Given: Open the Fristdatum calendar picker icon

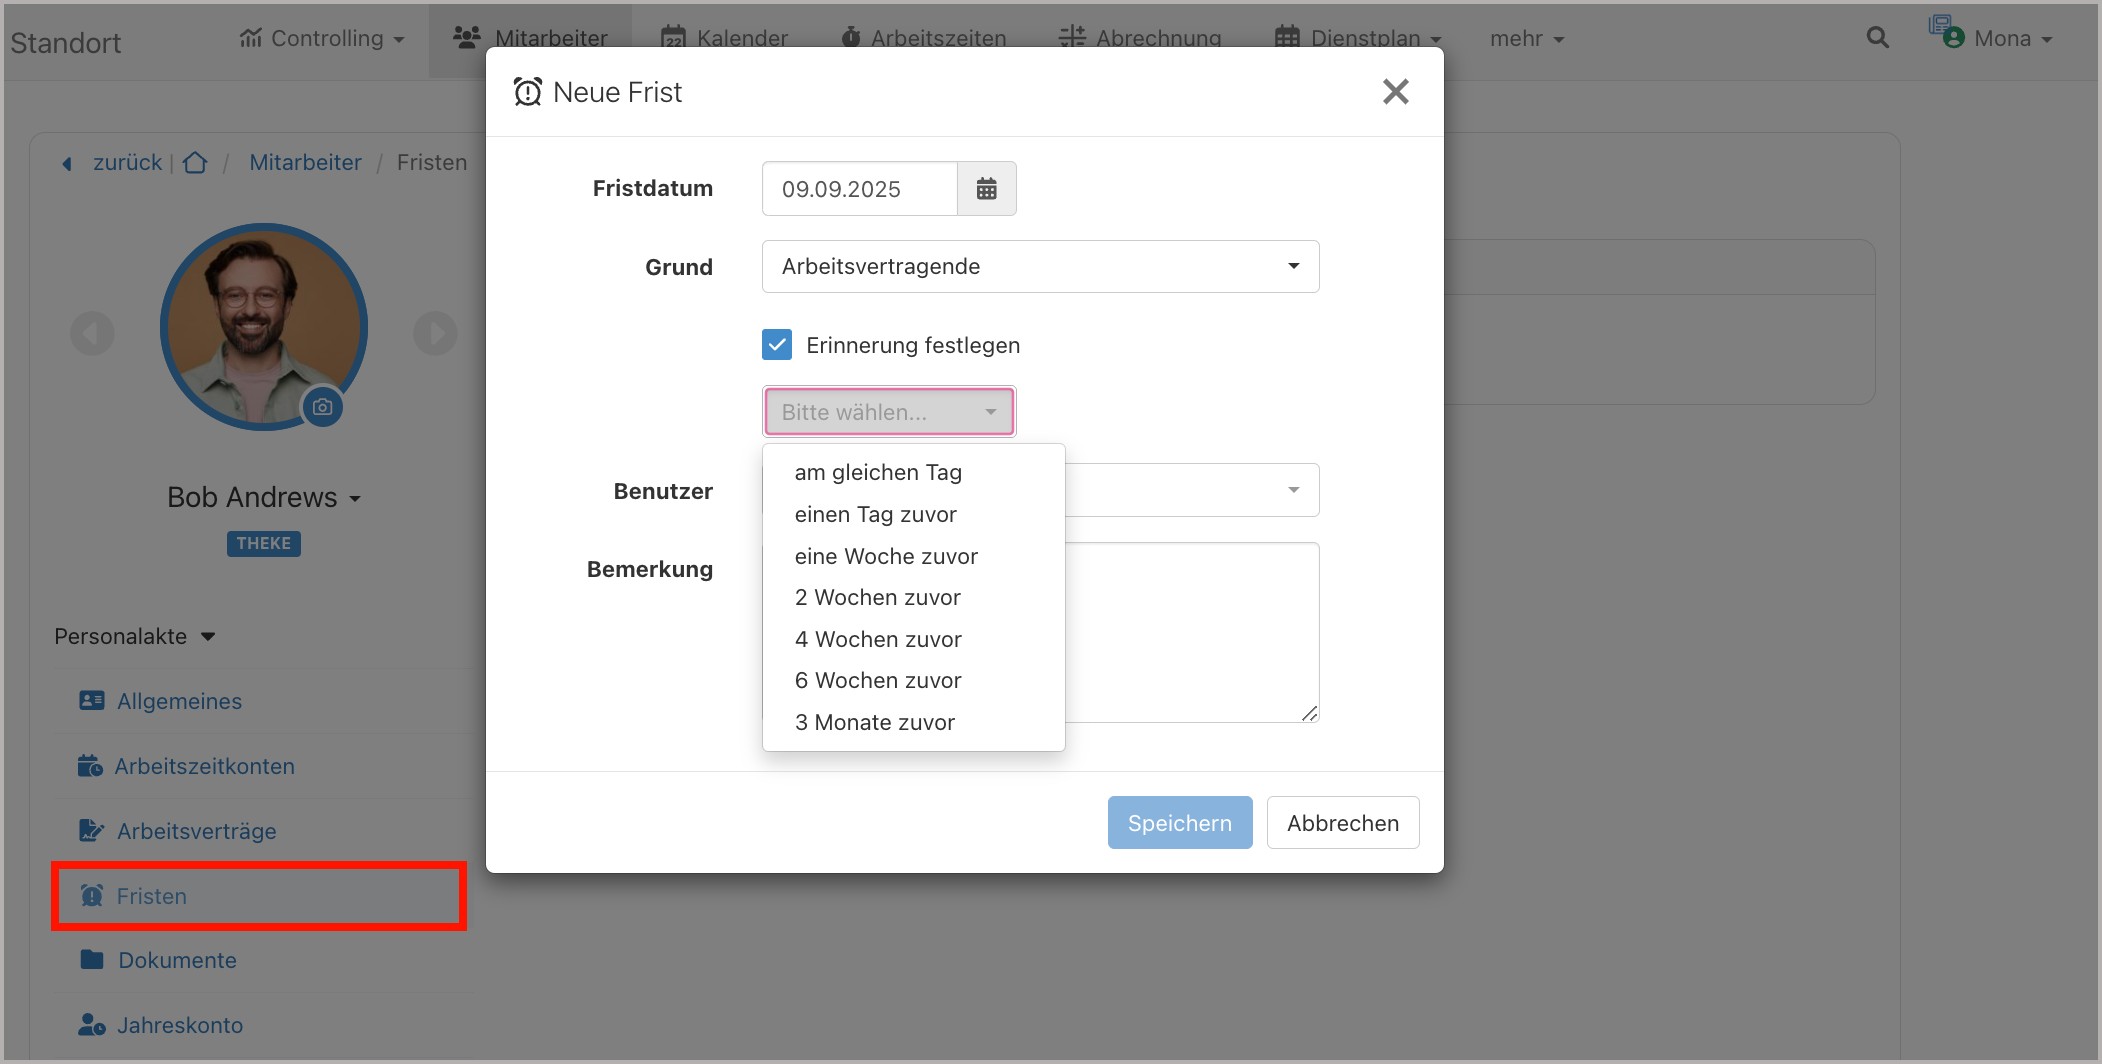Looking at the screenshot, I should [986, 189].
